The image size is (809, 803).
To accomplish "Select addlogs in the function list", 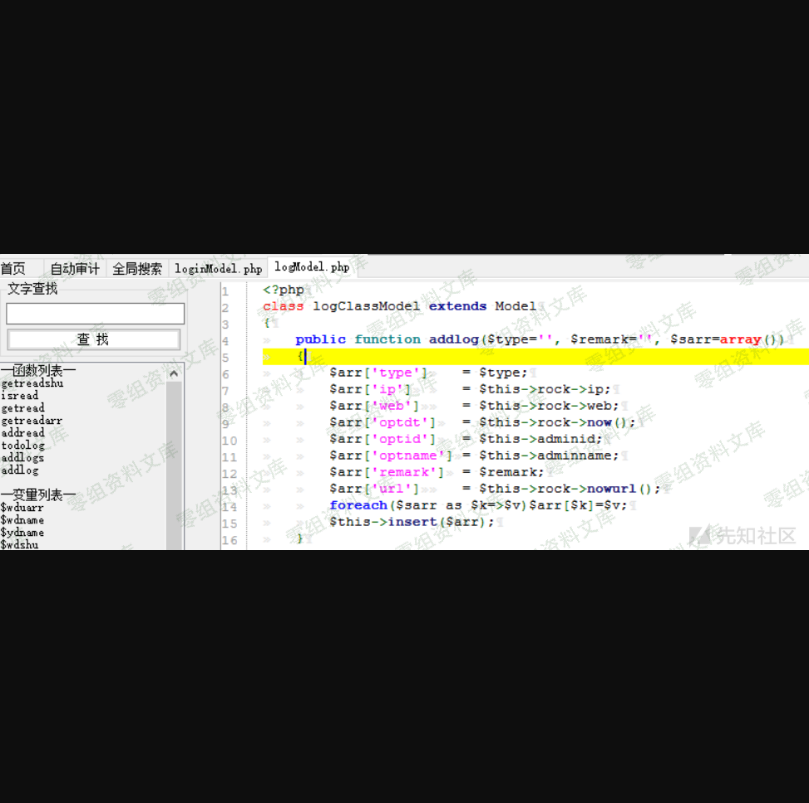I will click(x=23, y=458).
